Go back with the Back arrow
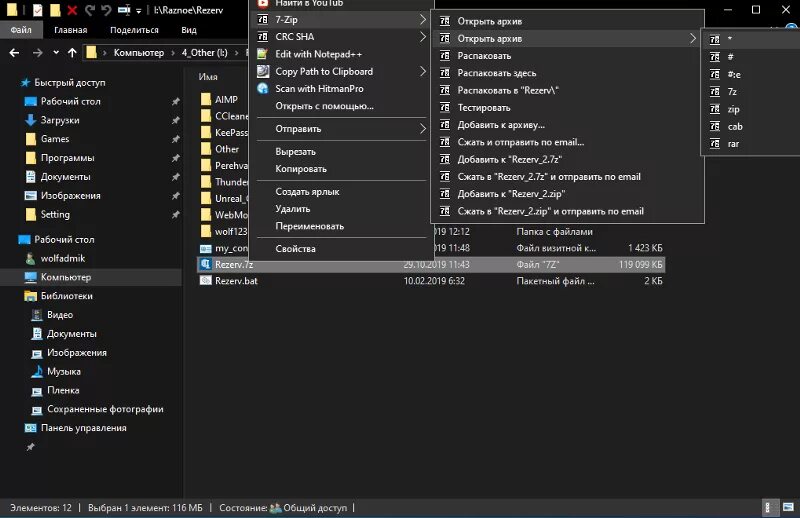 click(14, 53)
